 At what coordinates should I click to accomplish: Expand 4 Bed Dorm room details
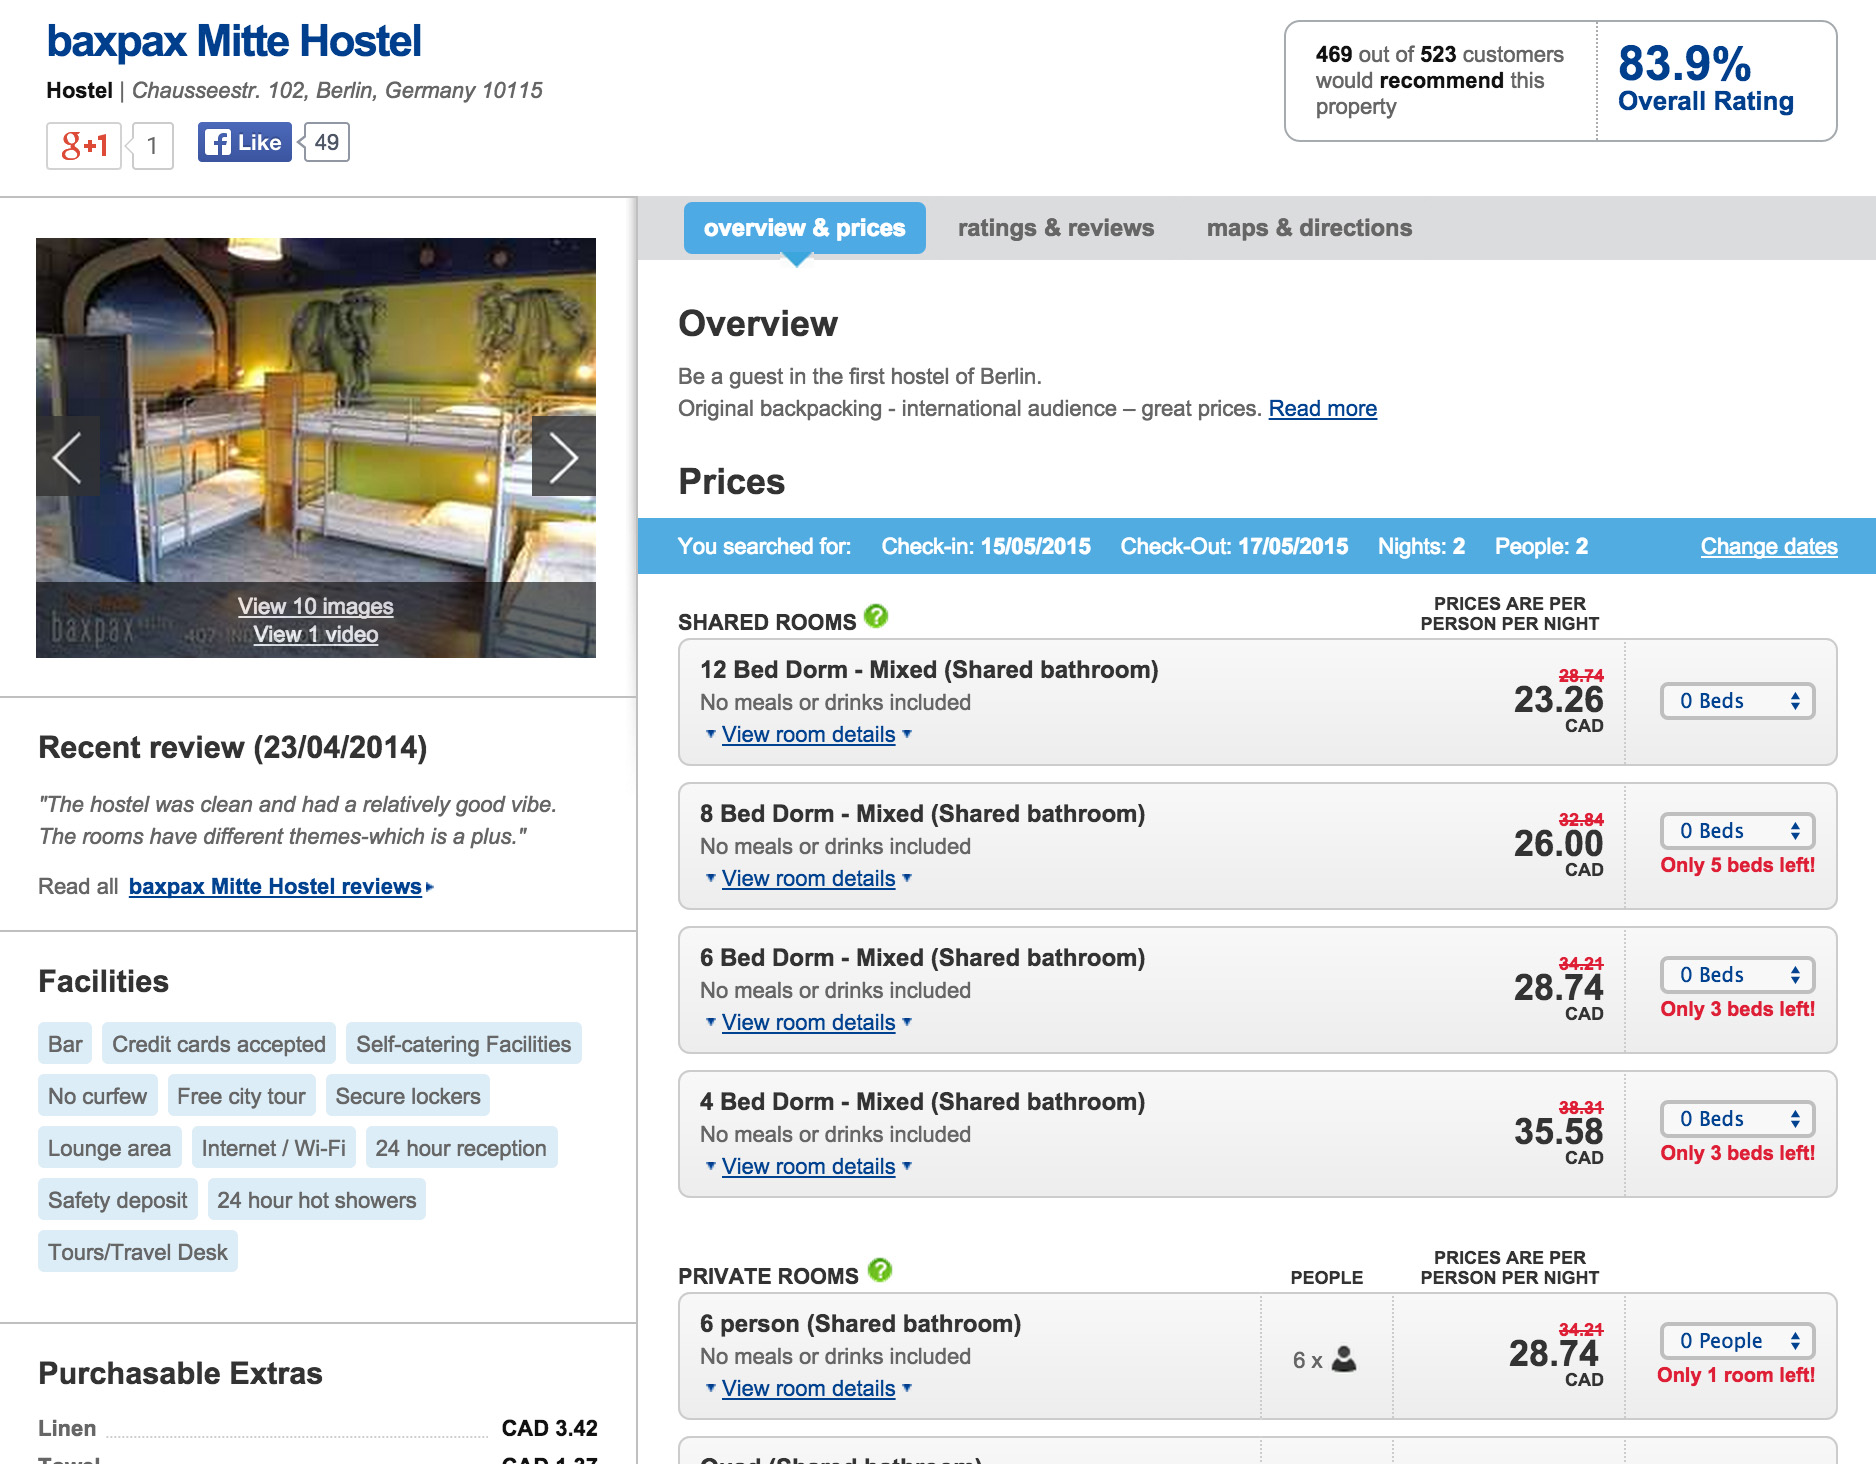(x=808, y=1167)
